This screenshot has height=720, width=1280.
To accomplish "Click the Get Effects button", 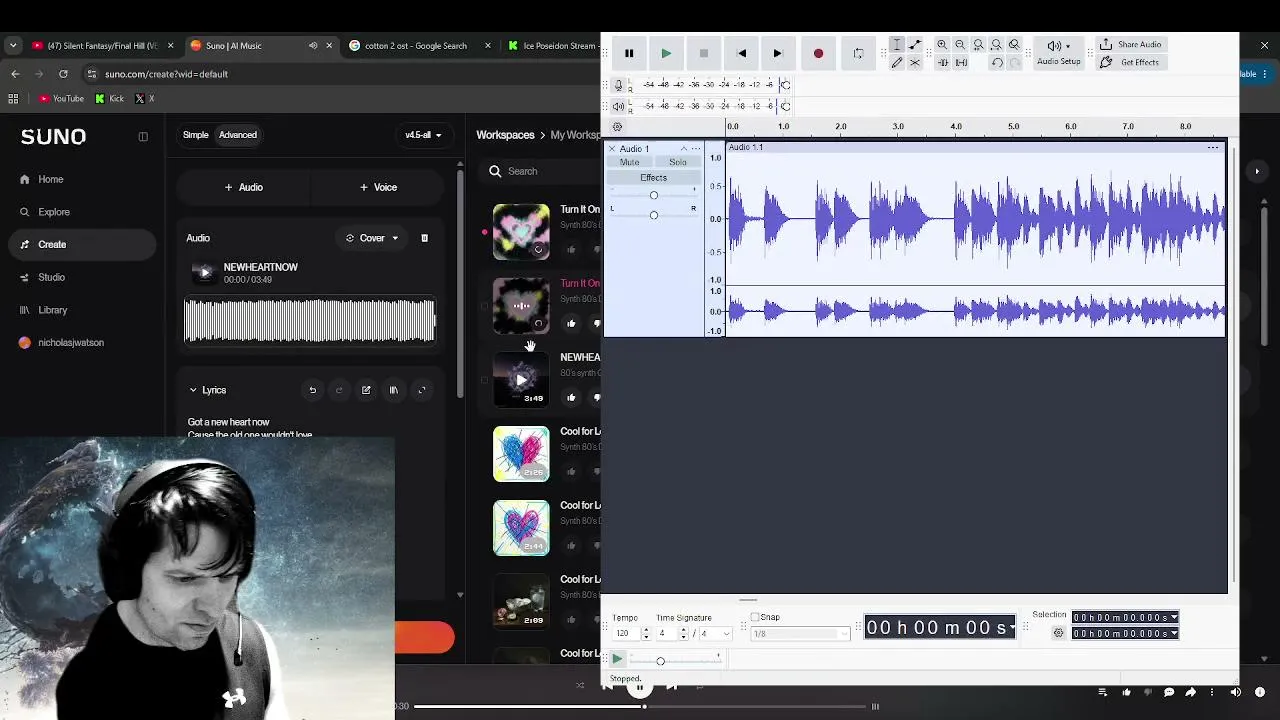I will pos(1129,62).
